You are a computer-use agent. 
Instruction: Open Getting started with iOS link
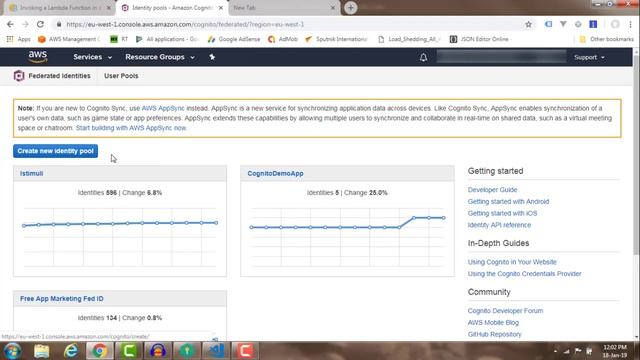pos(502,213)
